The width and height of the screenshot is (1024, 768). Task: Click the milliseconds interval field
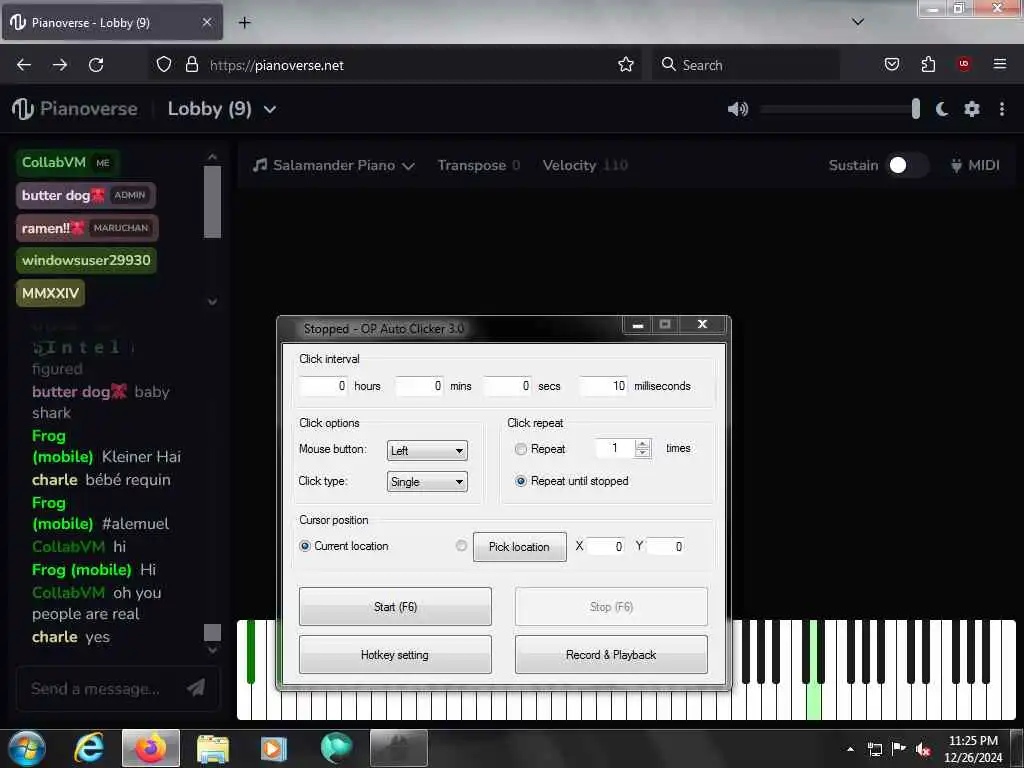point(603,386)
